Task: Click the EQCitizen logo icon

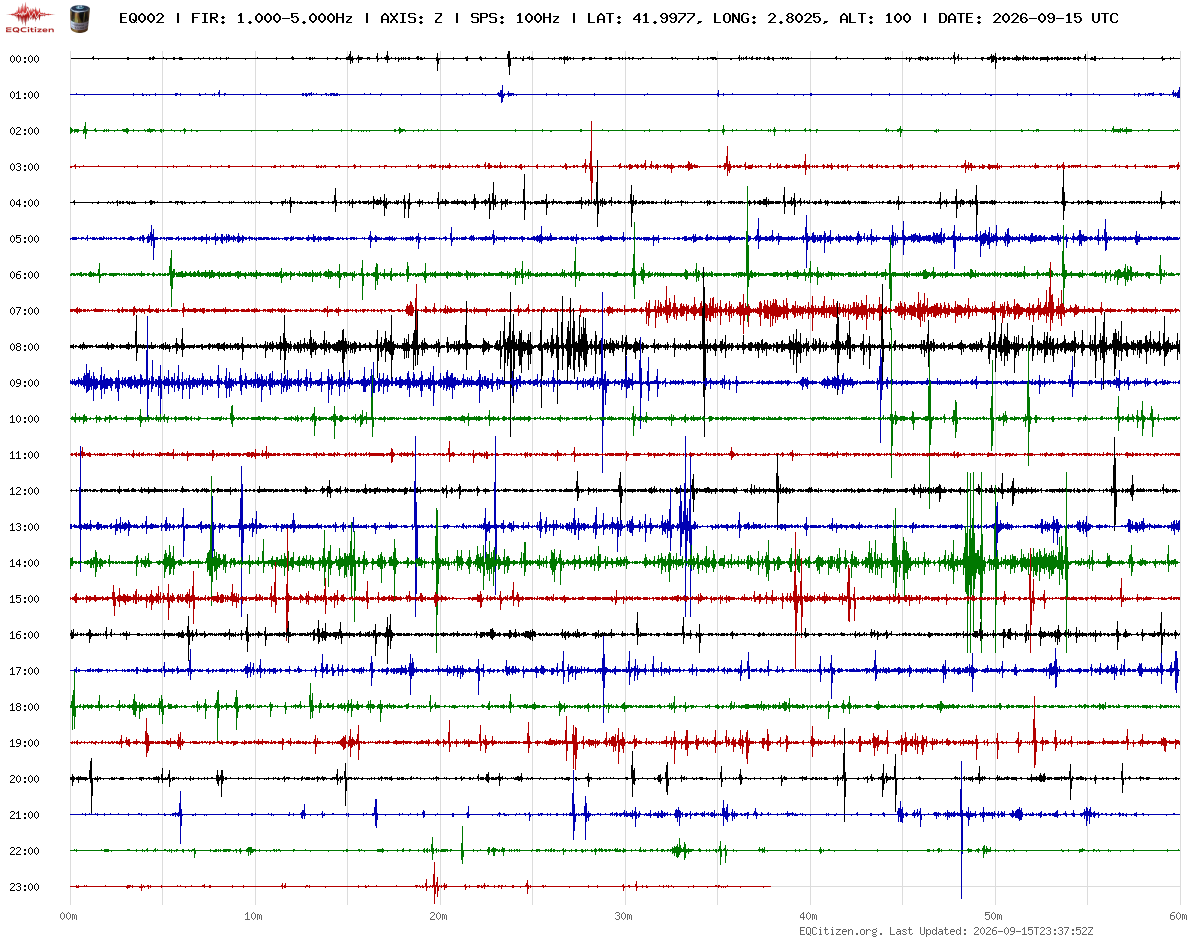Action: pyautogui.click(x=30, y=17)
